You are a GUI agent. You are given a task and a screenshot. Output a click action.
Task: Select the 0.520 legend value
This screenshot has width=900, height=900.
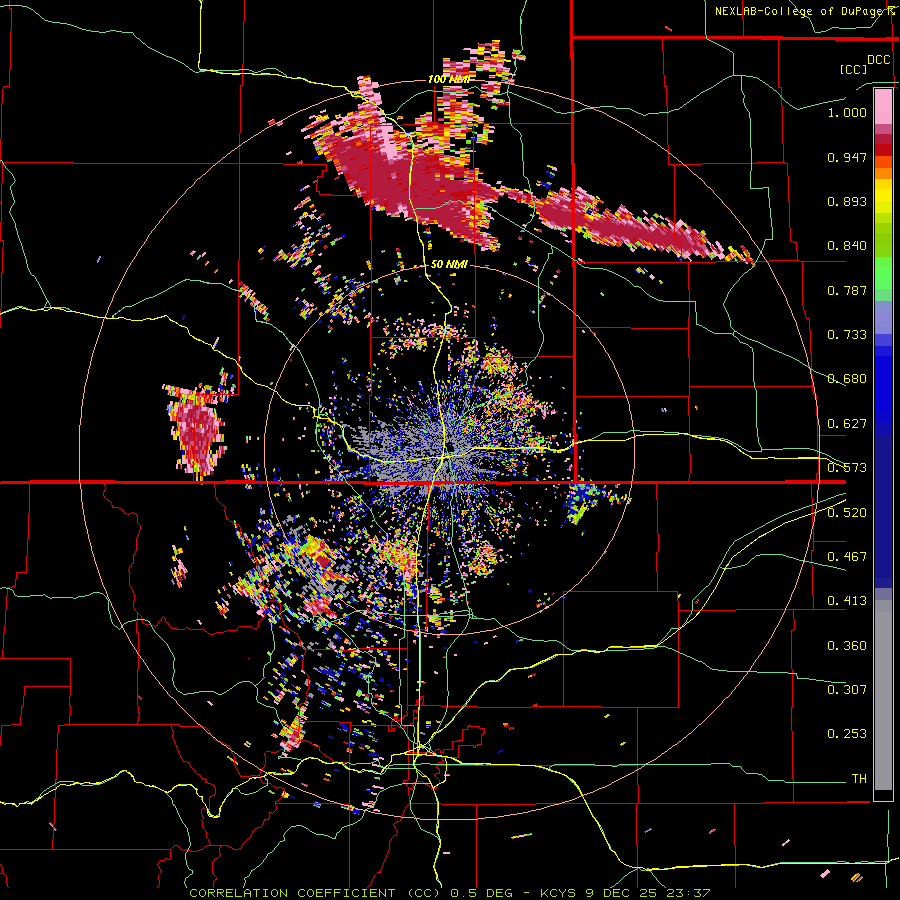tap(847, 513)
